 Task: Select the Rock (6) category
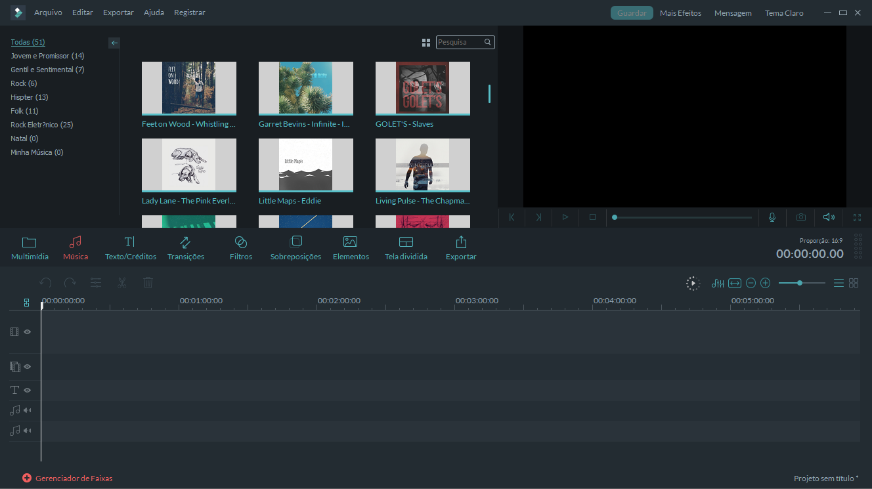pyautogui.click(x=23, y=83)
